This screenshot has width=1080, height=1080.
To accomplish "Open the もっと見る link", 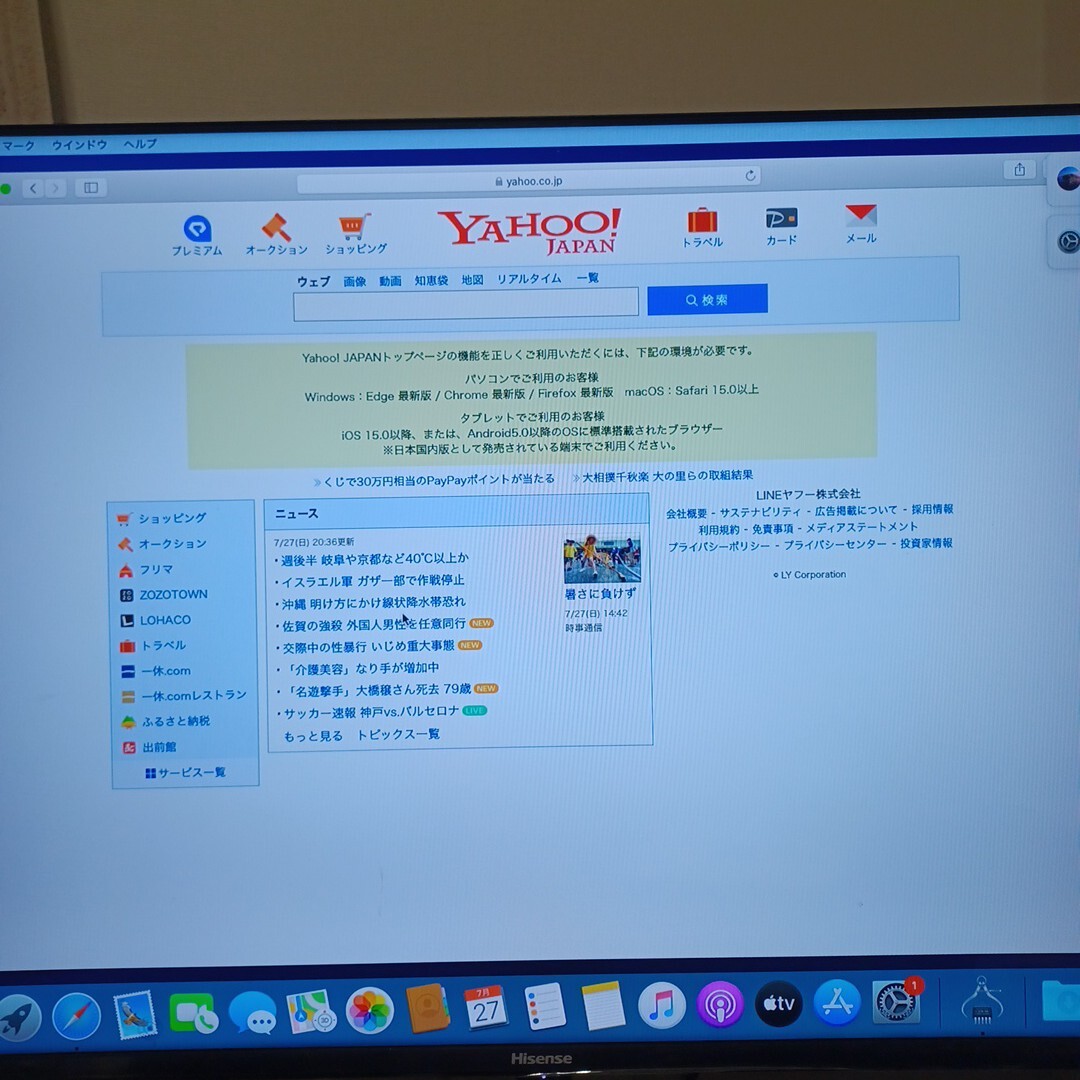I will click(x=313, y=736).
